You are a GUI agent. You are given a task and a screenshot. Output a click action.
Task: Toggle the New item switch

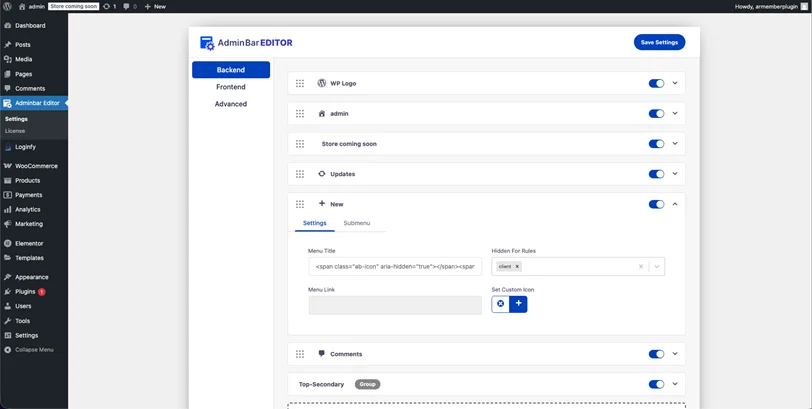(x=656, y=204)
